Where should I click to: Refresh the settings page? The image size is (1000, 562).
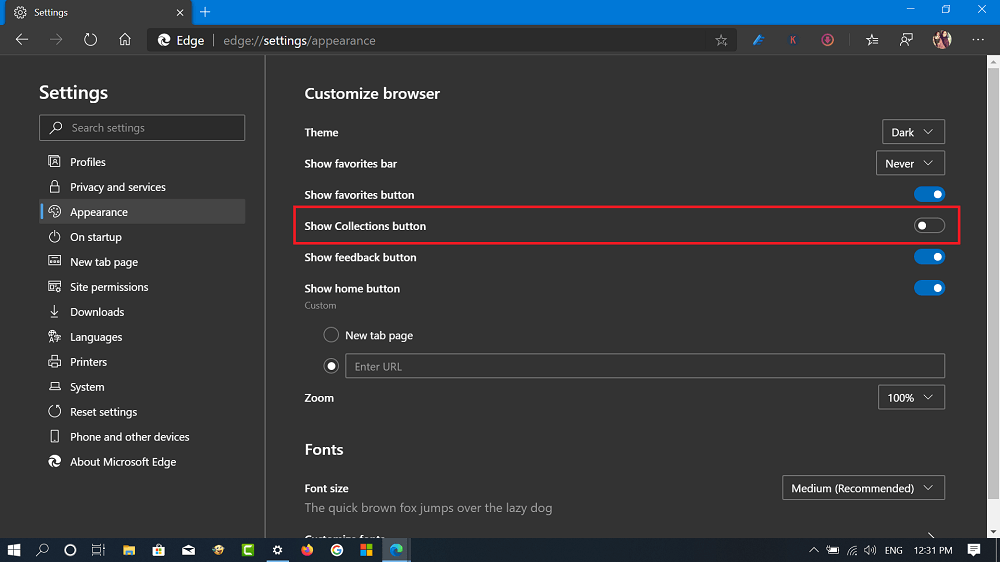[91, 40]
